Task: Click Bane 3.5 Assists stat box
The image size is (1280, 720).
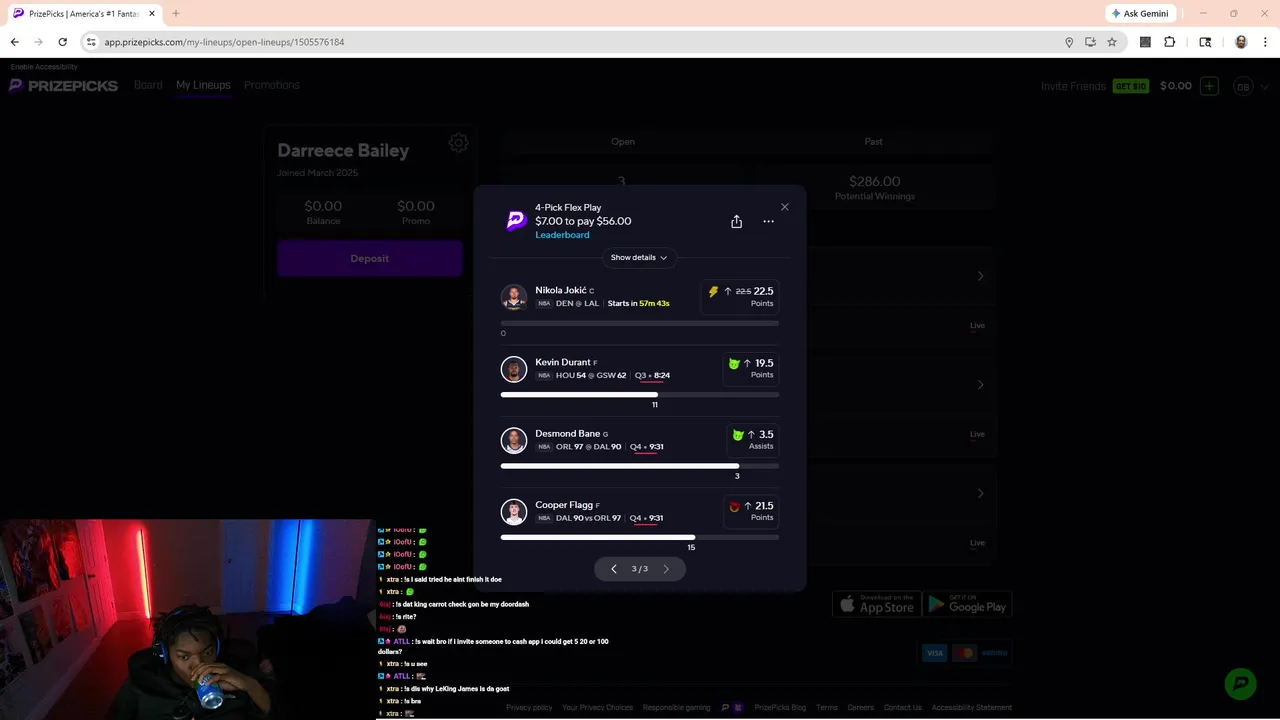Action: pos(753,440)
